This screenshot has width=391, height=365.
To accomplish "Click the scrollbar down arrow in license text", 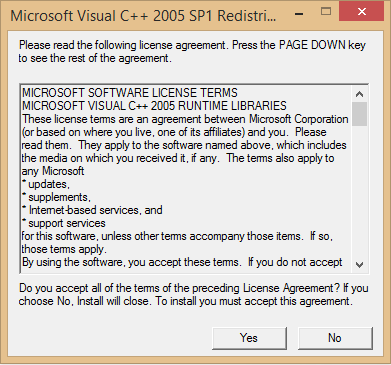I will tap(359, 265).
